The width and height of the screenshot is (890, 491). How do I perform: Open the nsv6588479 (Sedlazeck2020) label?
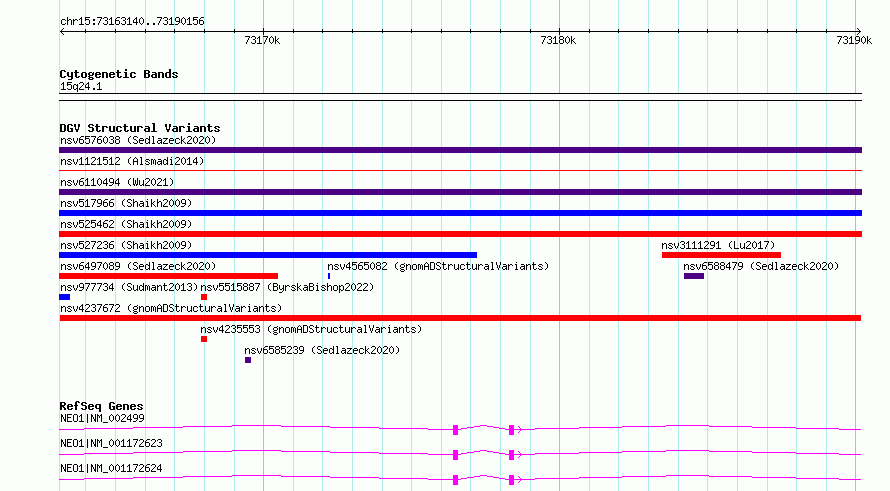(761, 266)
